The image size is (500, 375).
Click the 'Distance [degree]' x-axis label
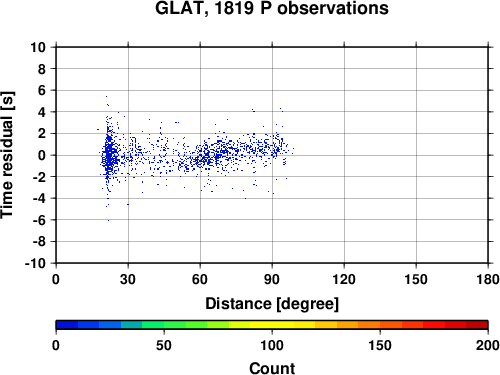[272, 304]
